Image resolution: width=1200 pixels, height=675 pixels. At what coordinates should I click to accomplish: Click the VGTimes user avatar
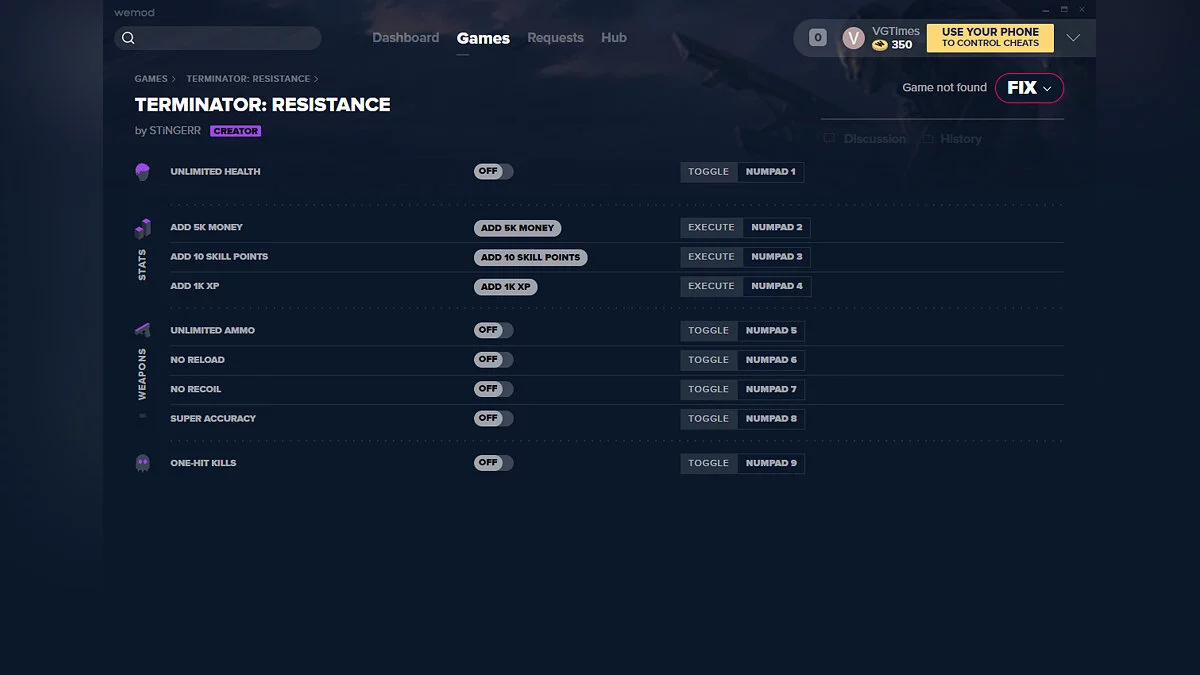pyautogui.click(x=853, y=38)
